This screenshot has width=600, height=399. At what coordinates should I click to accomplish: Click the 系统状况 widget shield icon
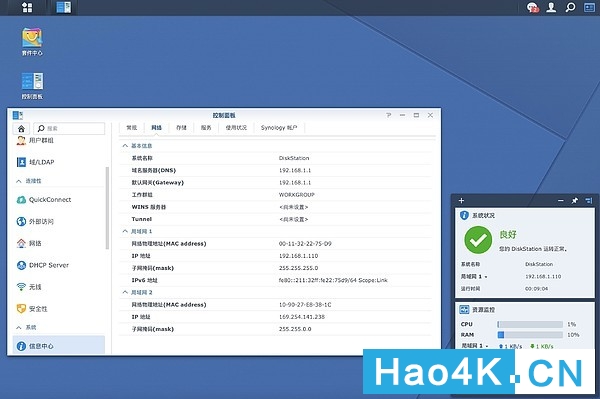(x=464, y=215)
